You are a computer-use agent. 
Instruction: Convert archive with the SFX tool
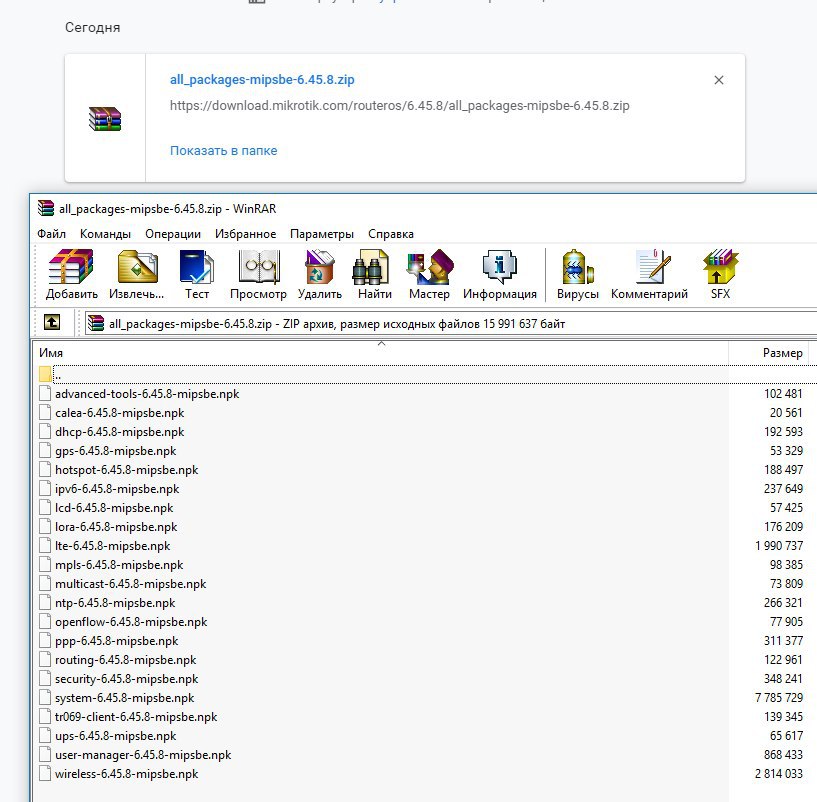(x=721, y=274)
